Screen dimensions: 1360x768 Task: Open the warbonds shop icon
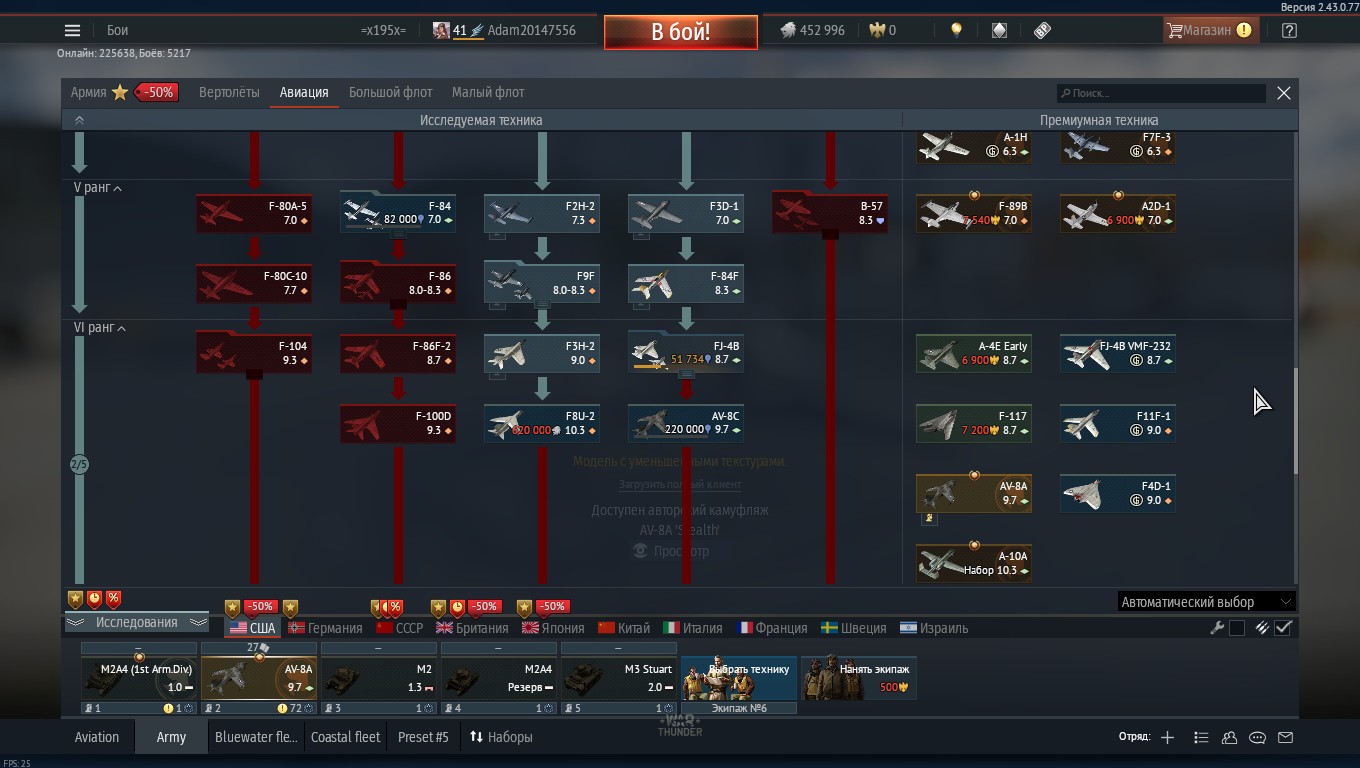999,30
